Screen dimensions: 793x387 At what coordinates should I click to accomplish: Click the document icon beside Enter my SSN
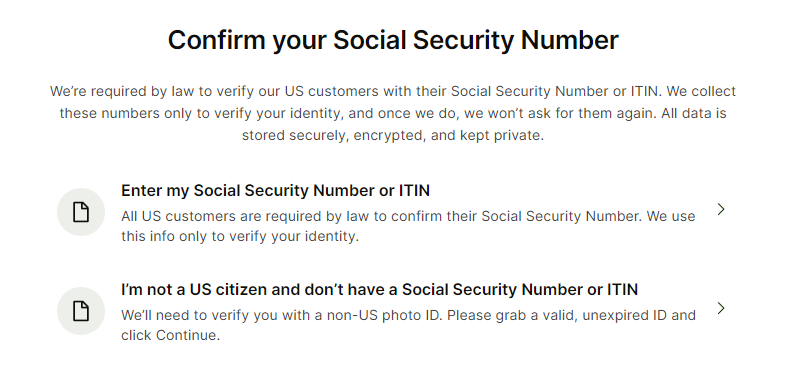click(x=81, y=212)
